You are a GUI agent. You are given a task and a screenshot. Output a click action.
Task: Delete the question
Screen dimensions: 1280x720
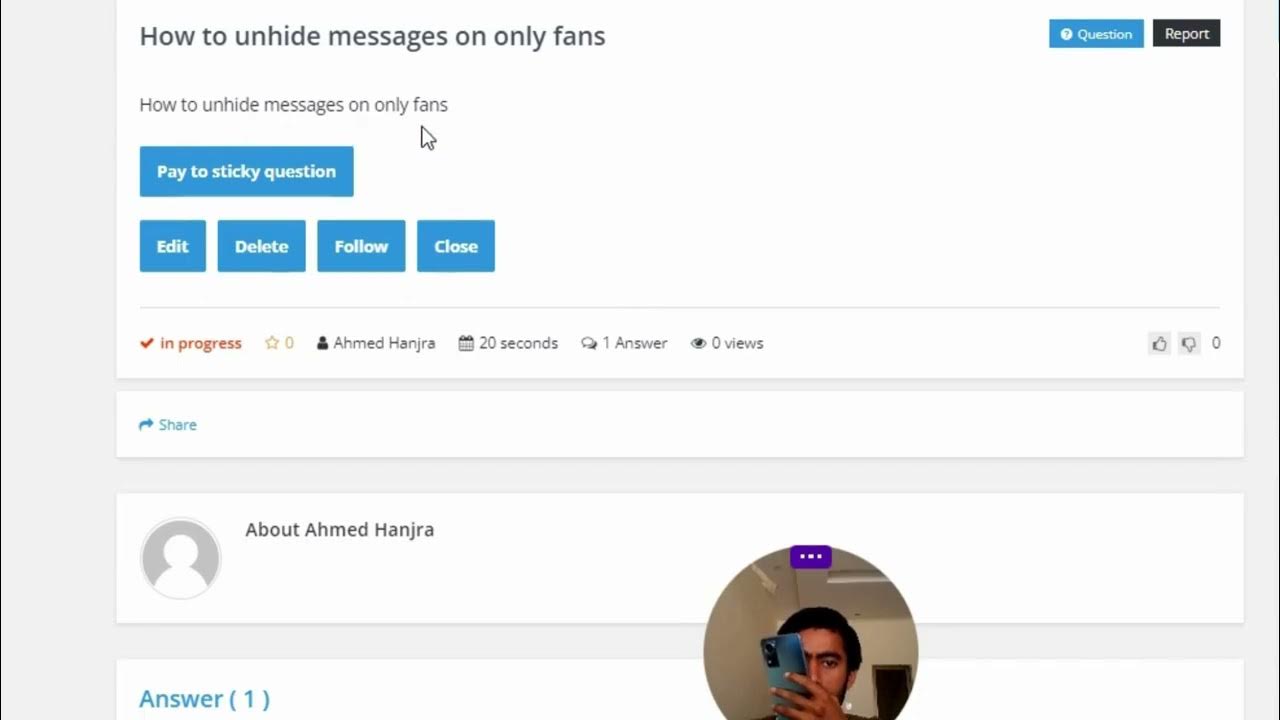tap(261, 246)
